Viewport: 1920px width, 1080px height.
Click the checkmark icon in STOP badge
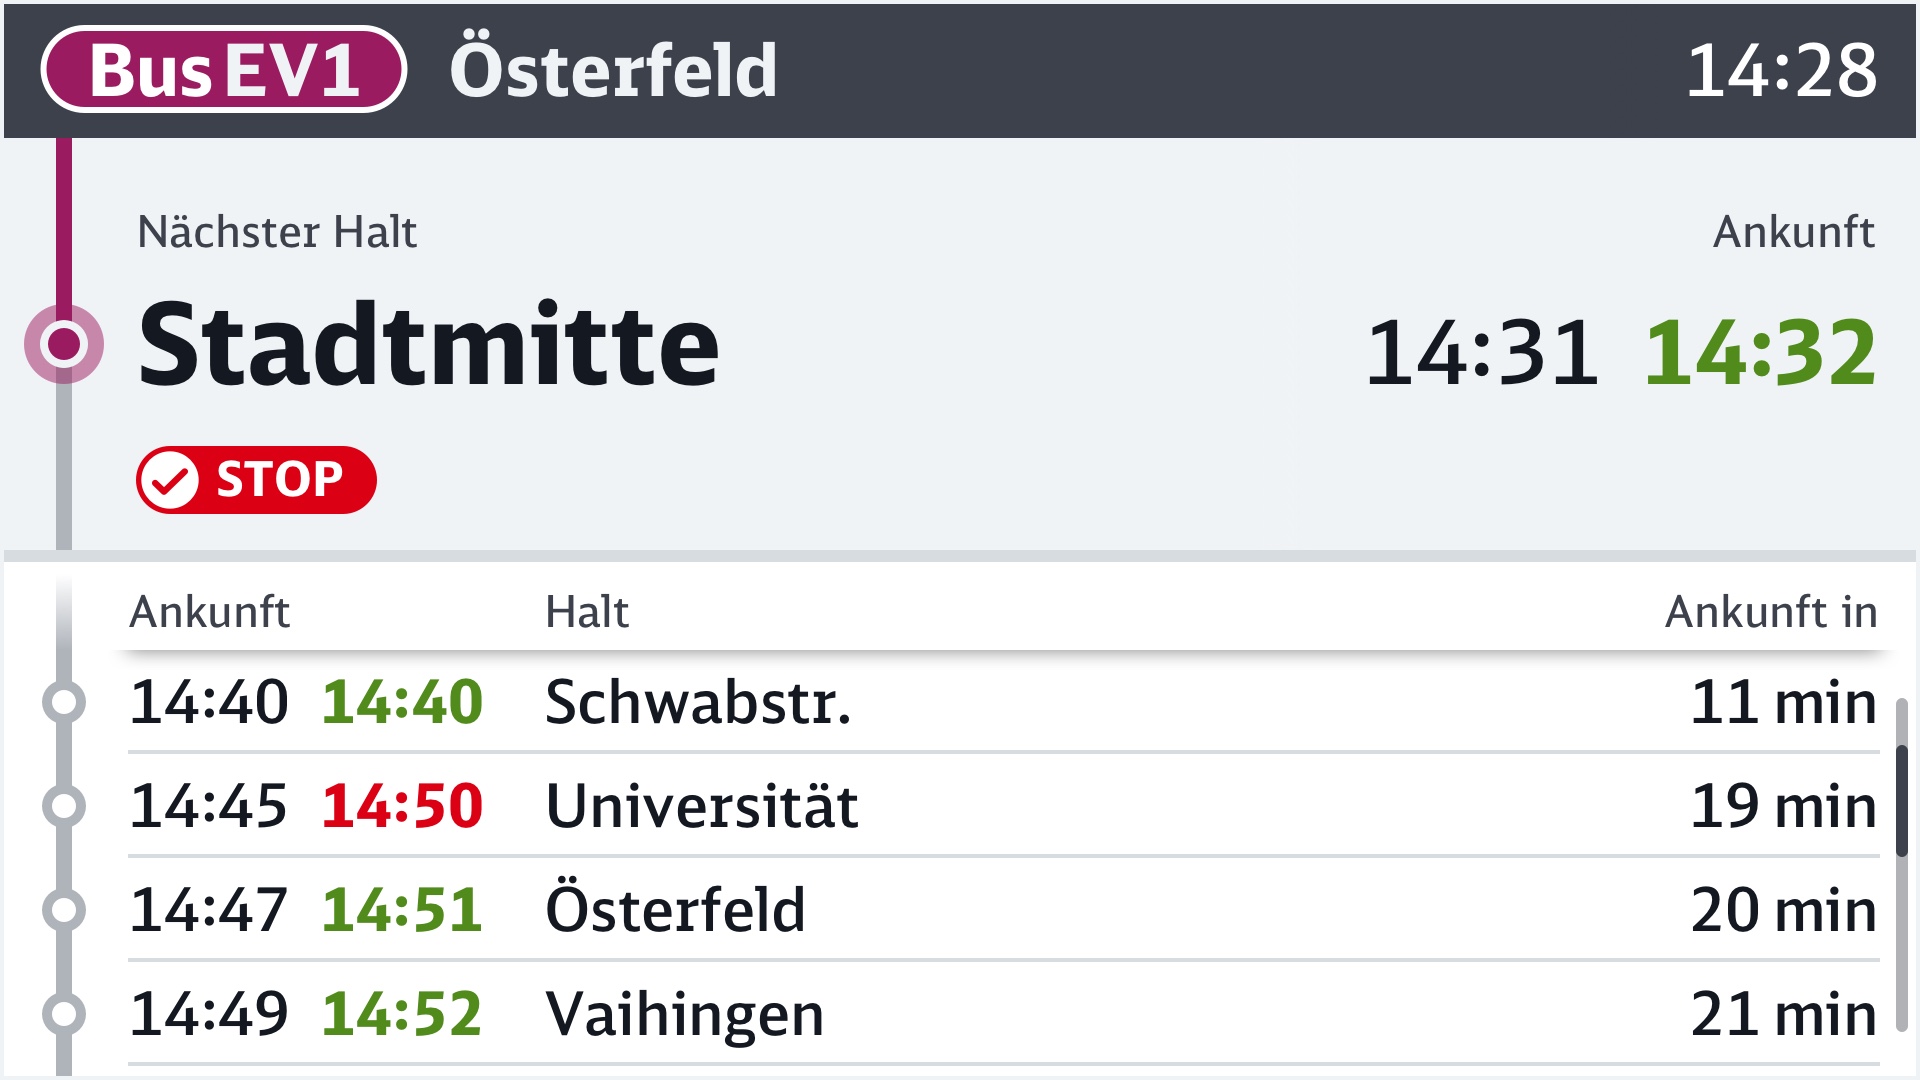pyautogui.click(x=170, y=480)
